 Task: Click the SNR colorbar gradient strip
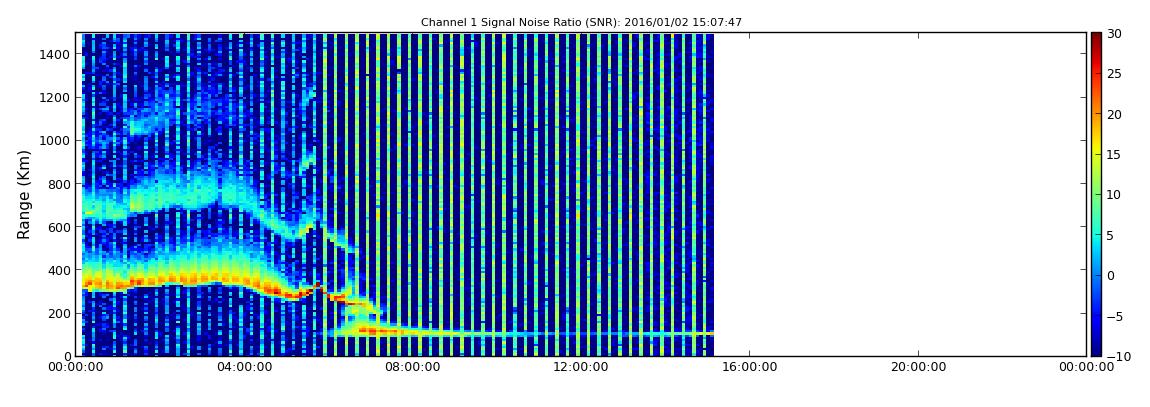(x=1096, y=194)
